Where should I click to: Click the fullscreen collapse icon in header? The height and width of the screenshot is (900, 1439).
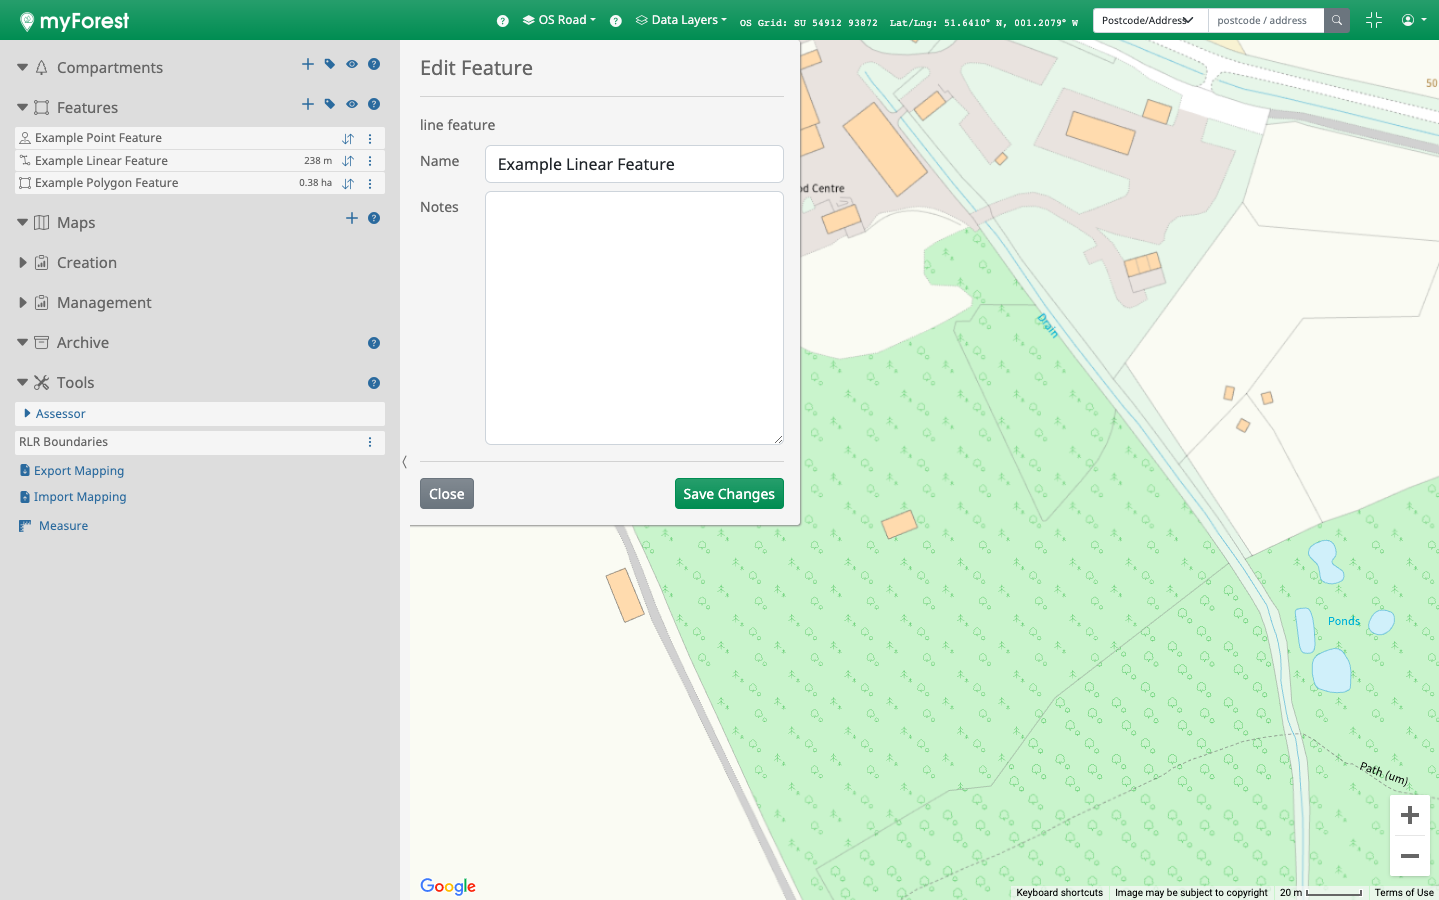tap(1374, 20)
